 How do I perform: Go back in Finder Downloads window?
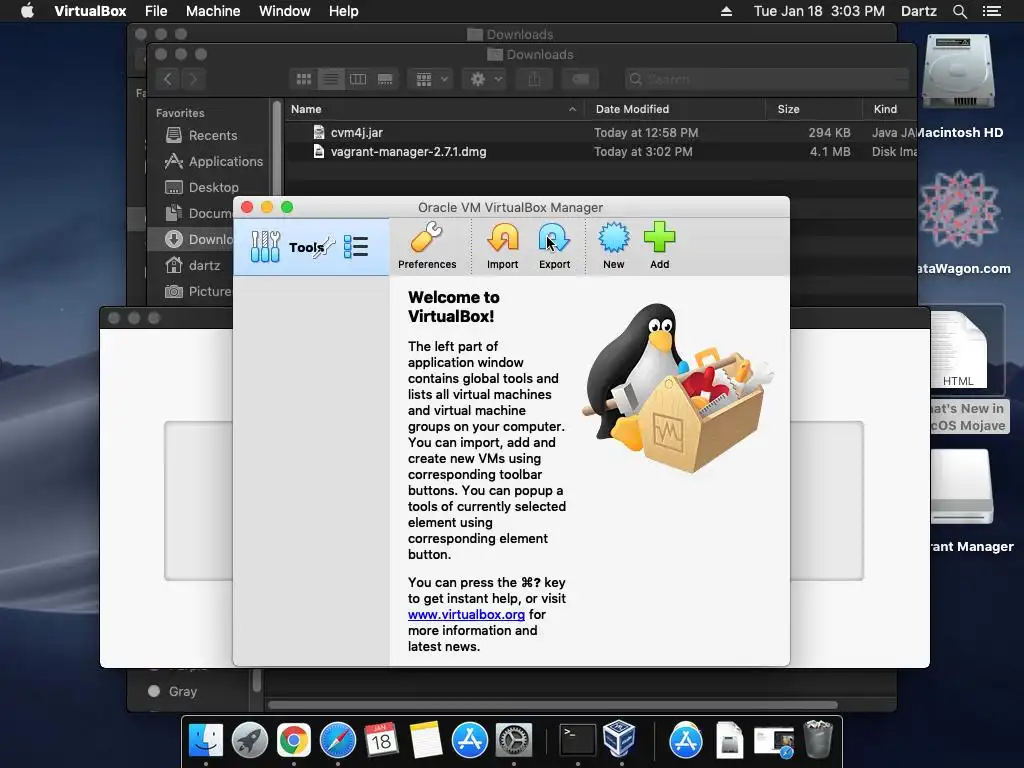(x=168, y=79)
